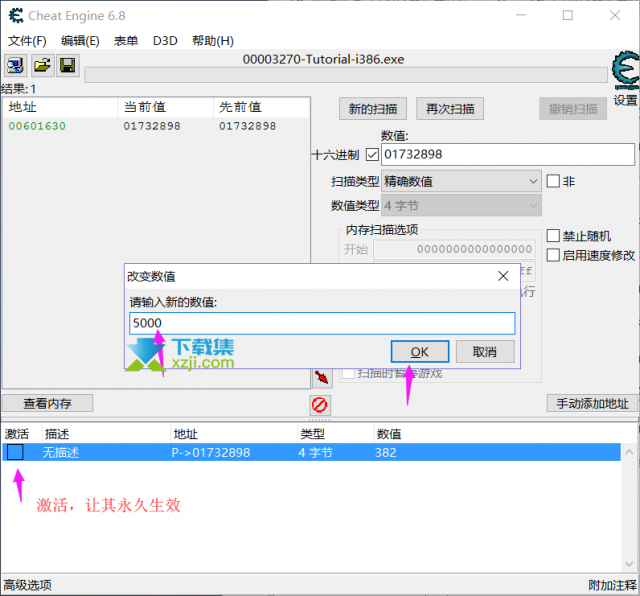Activate the 无描述 address entry checkbox
The width and height of the screenshot is (640, 596).
[x=16, y=452]
